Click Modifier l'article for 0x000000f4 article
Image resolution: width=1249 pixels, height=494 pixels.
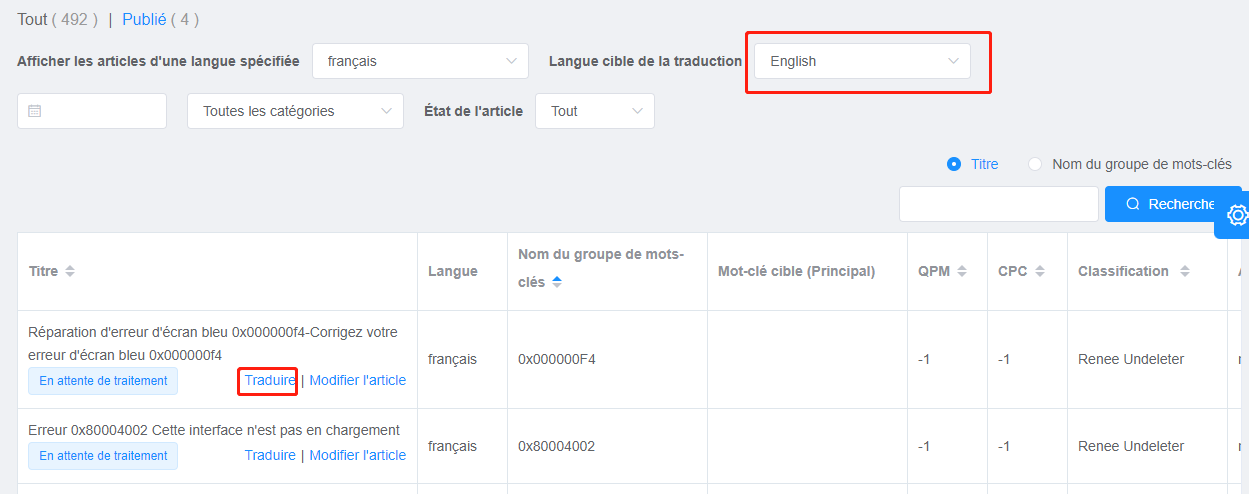click(358, 380)
